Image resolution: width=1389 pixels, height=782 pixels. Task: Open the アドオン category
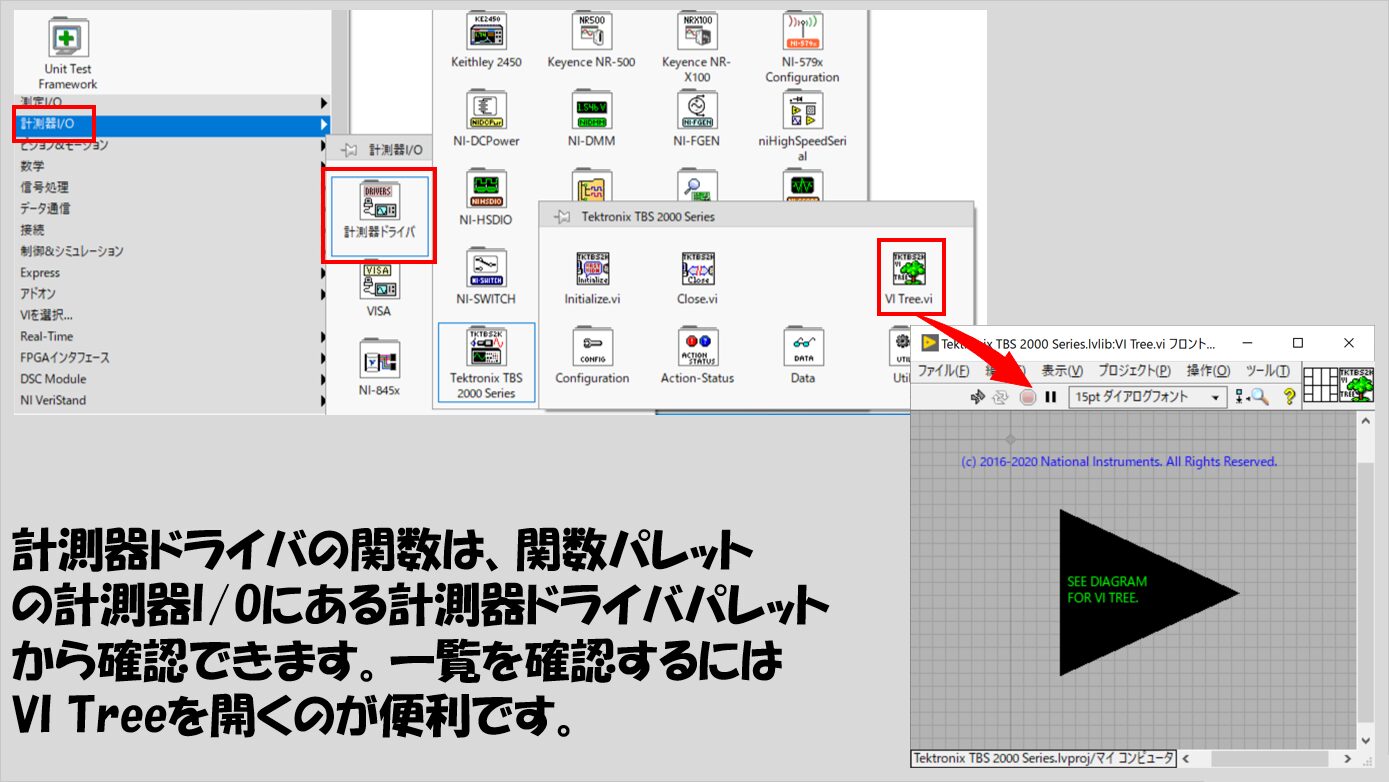[172, 294]
